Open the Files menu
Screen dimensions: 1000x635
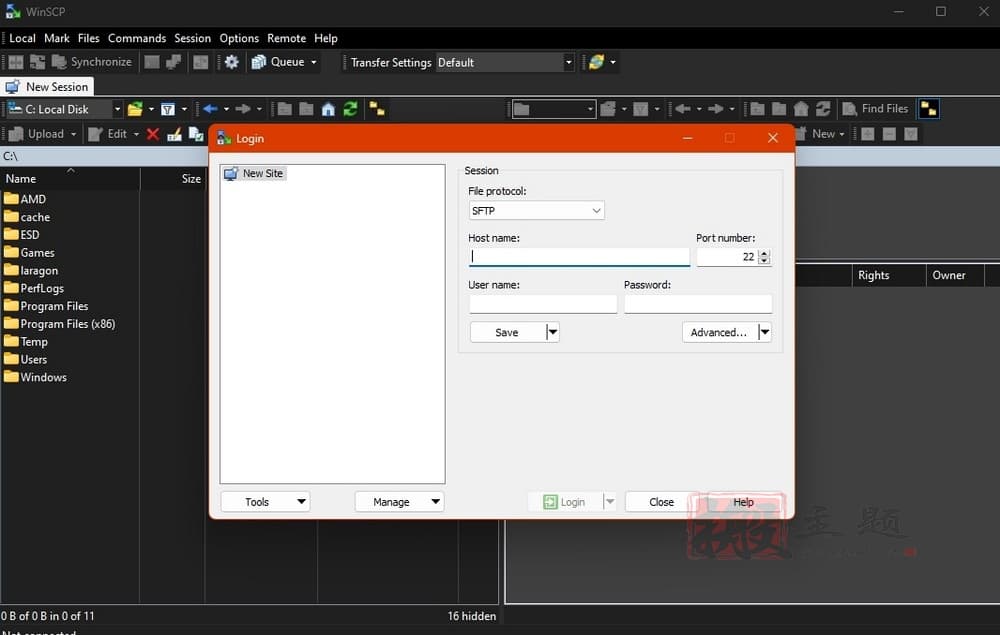(89, 38)
